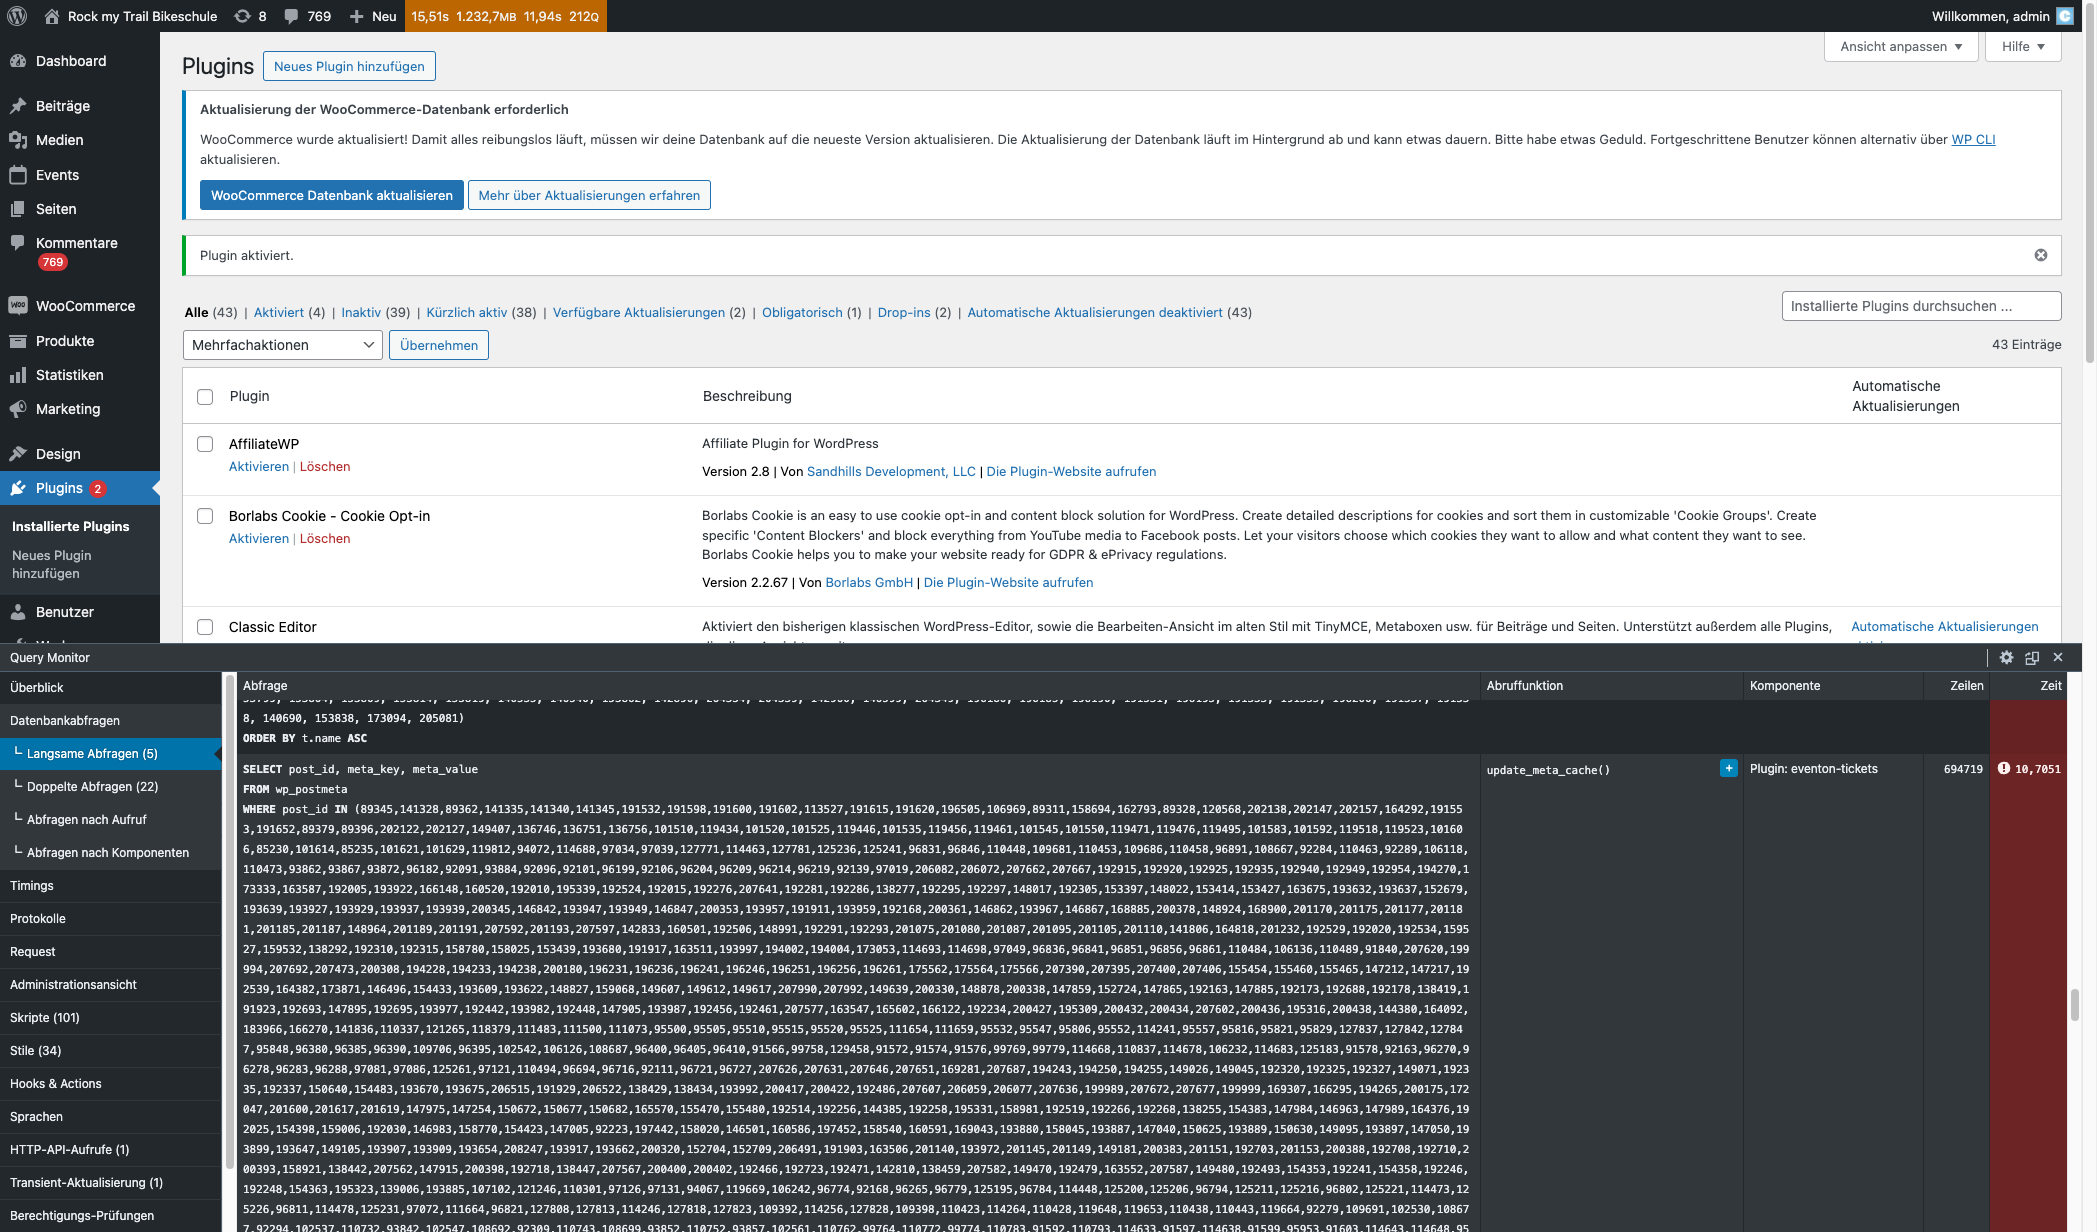Viewport: 2097px width, 1232px height.
Task: Follow the WP CLI link
Action: coord(1973,140)
